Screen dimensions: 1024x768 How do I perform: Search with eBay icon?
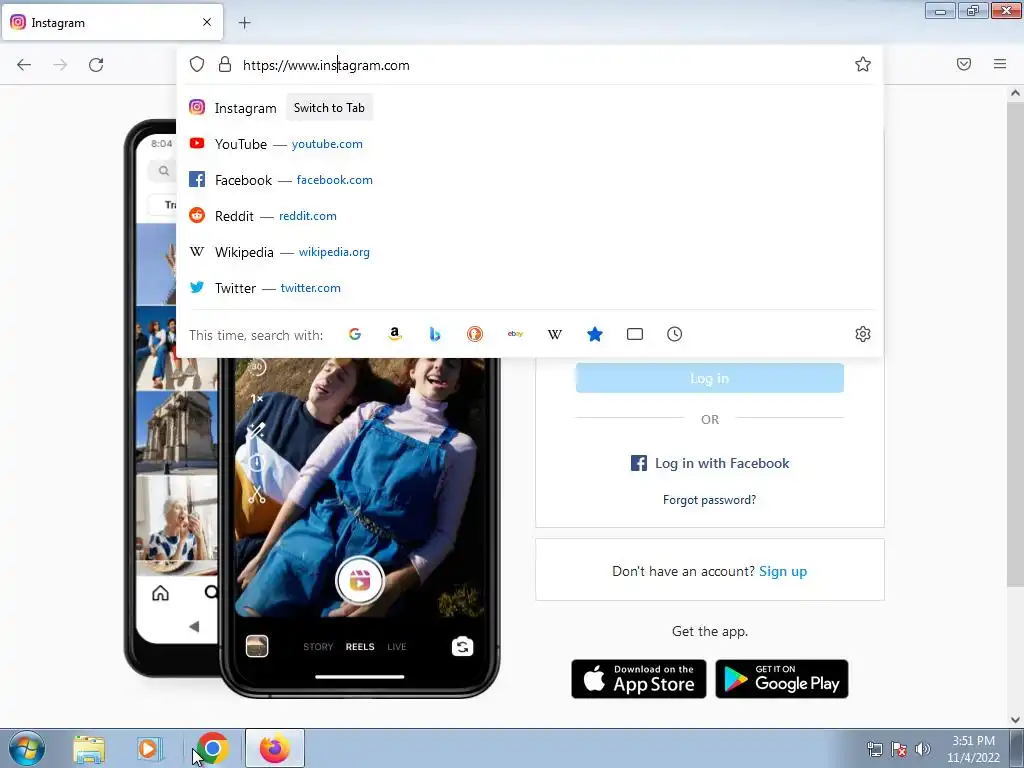tap(515, 334)
